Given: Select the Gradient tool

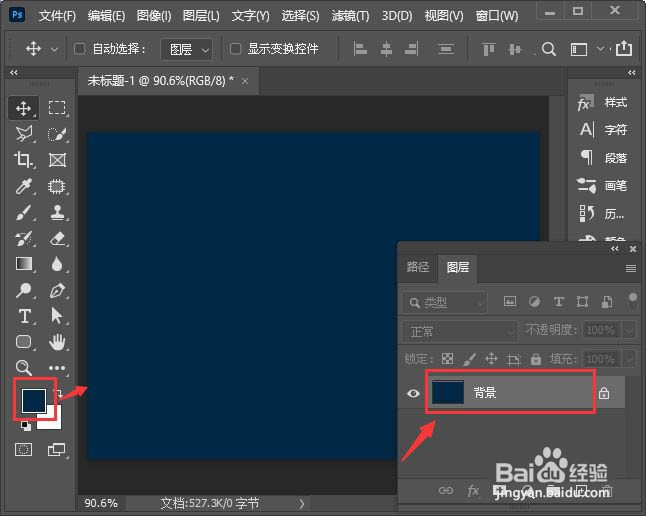Looking at the screenshot, I should click(23, 264).
